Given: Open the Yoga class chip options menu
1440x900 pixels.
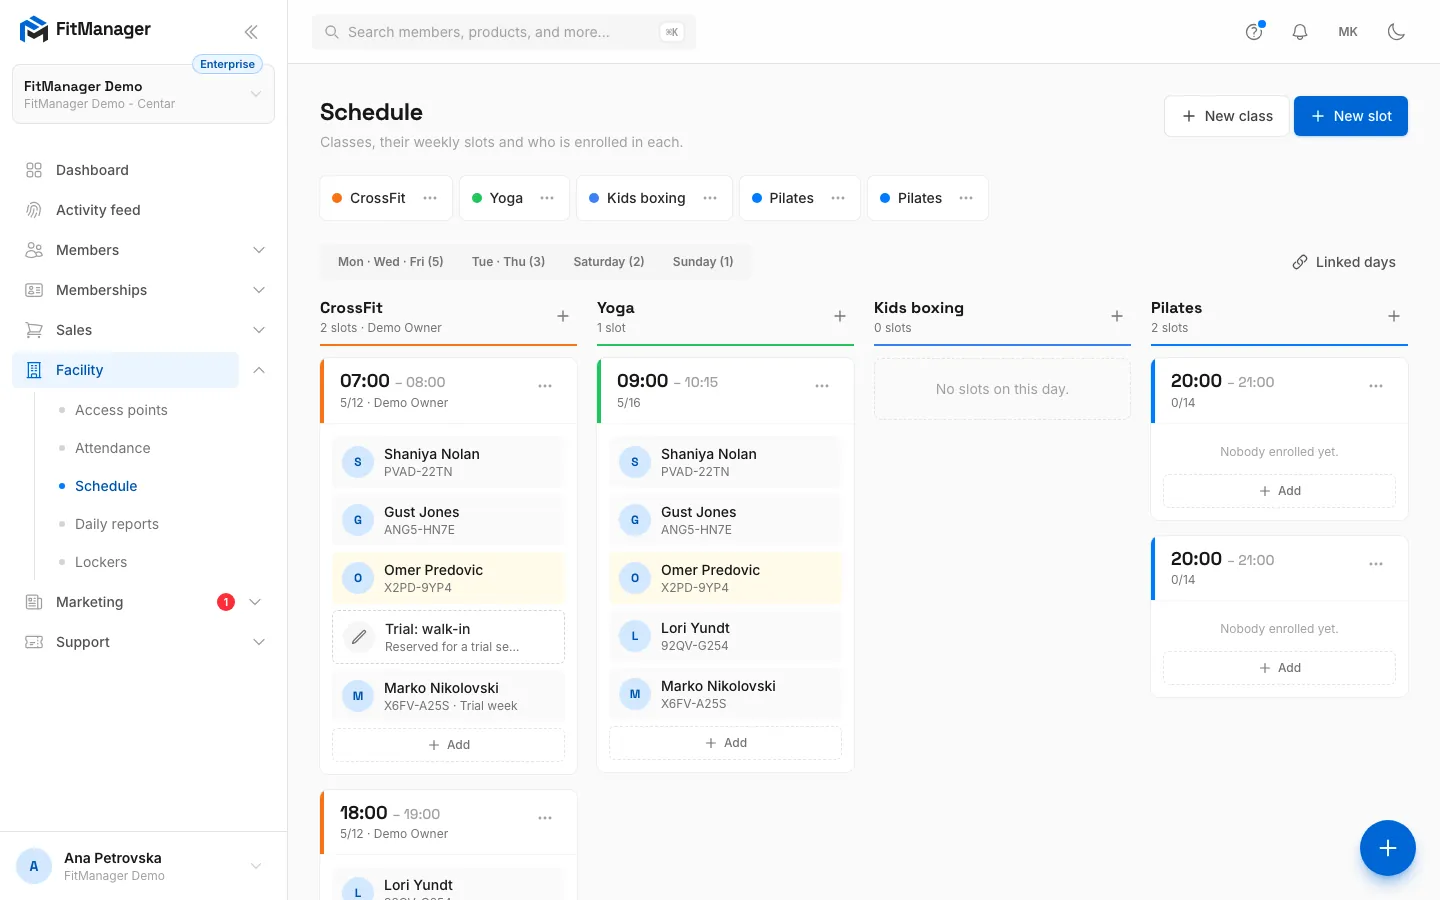Looking at the screenshot, I should (547, 198).
